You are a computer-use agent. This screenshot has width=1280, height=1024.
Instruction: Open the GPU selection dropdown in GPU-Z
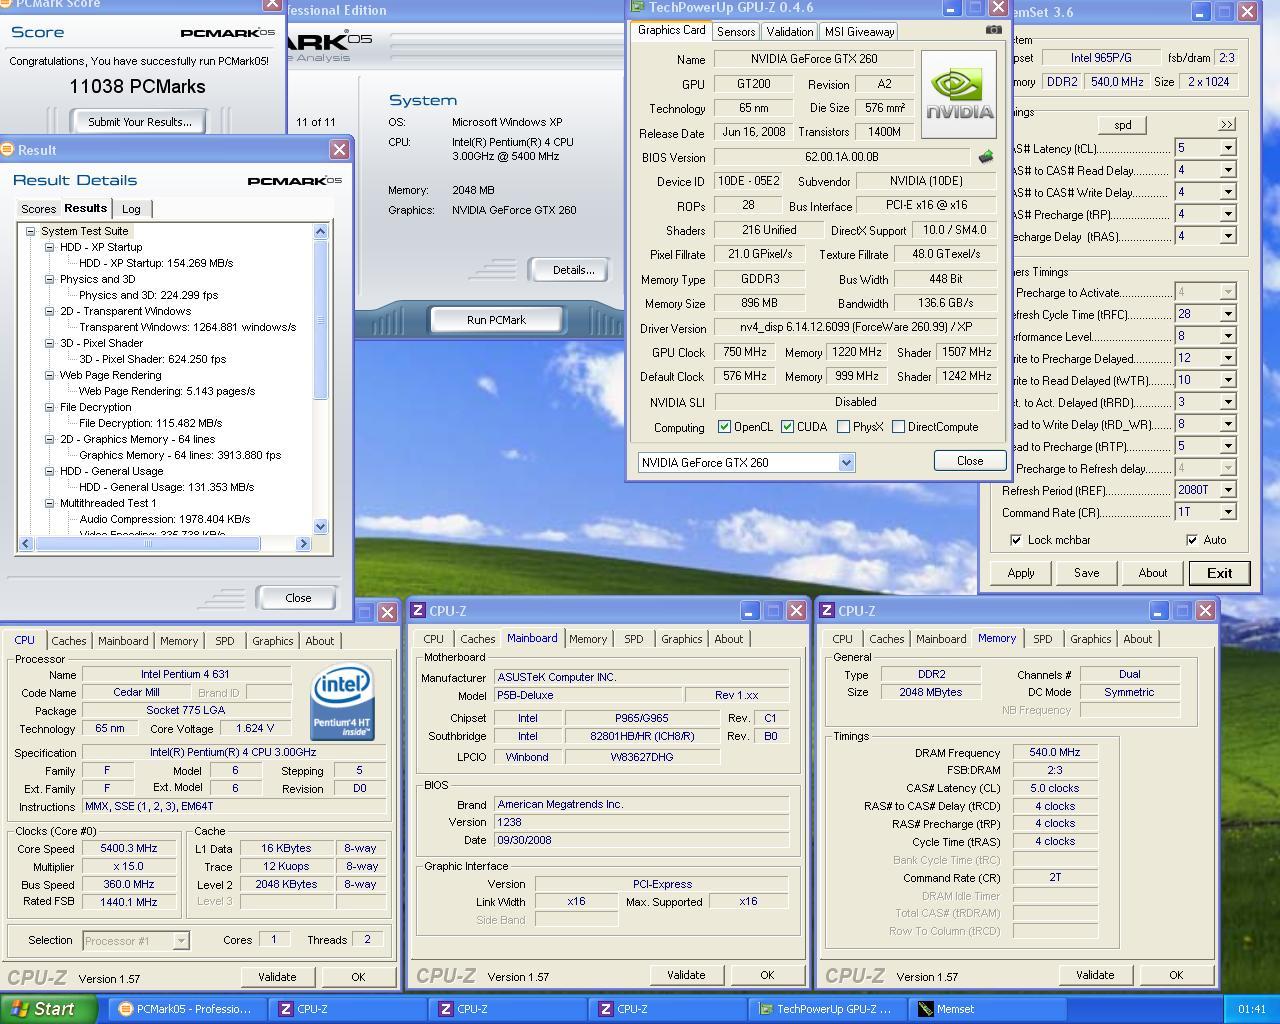pyautogui.click(x=846, y=462)
